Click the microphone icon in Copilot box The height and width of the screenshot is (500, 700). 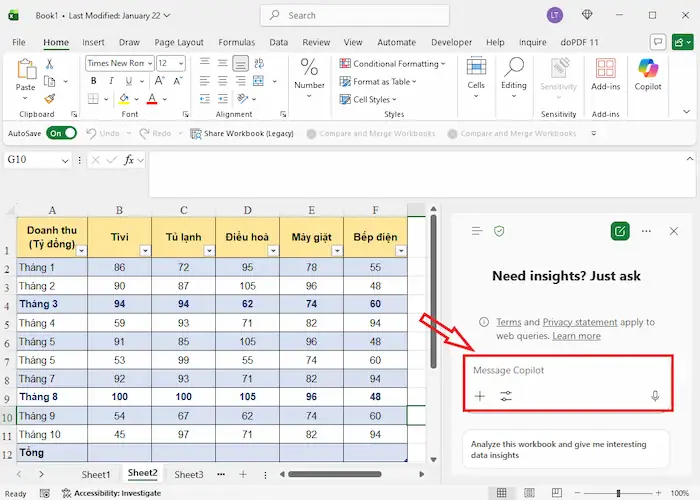coord(655,396)
